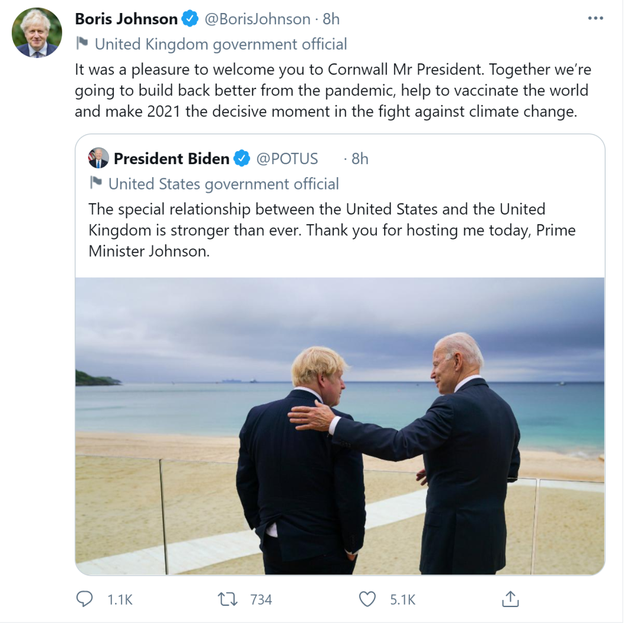This screenshot has height=623, width=640.
Task: Open the @POTUS handle link
Action: [x=287, y=159]
